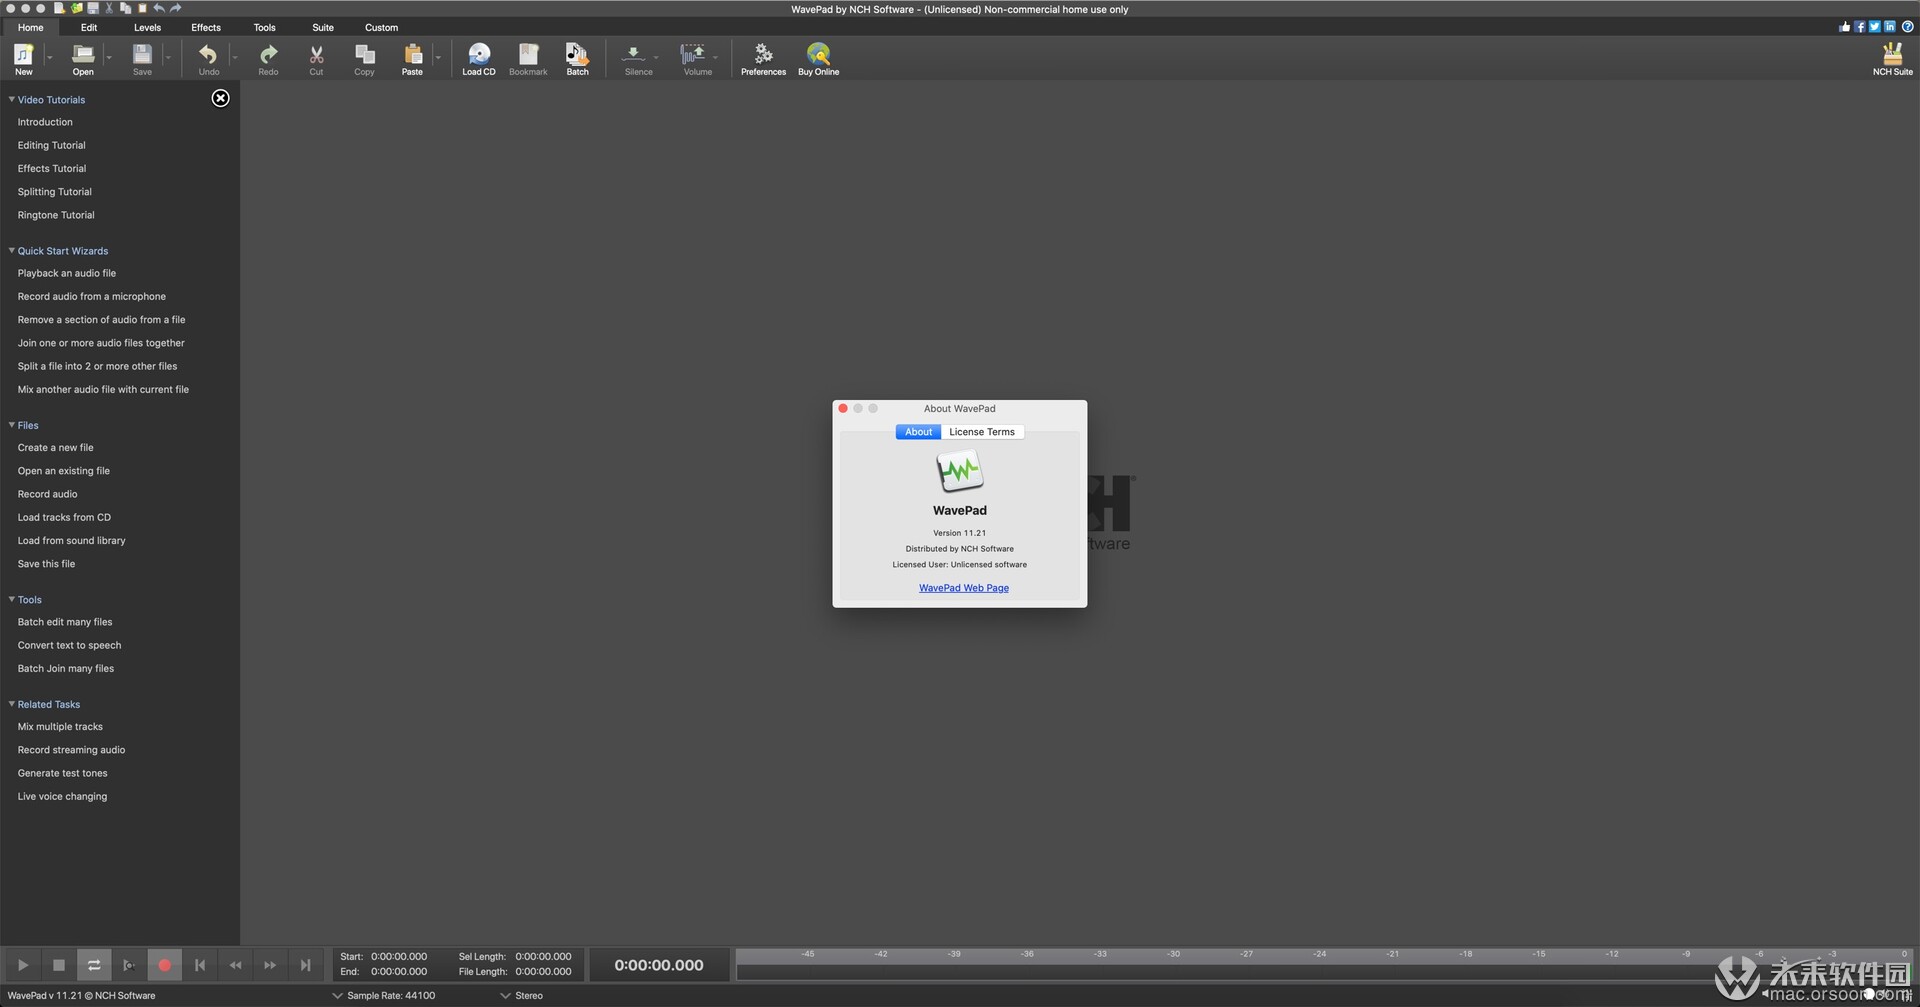Open the Open button dropdown arrow
The image size is (1920, 1007).
108,57
